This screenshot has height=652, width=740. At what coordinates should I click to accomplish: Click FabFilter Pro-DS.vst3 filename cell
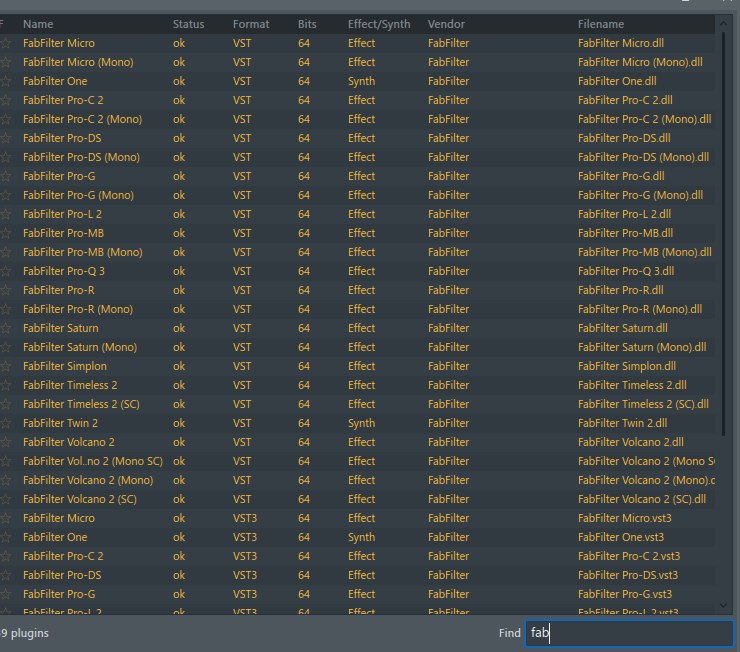tap(628, 575)
